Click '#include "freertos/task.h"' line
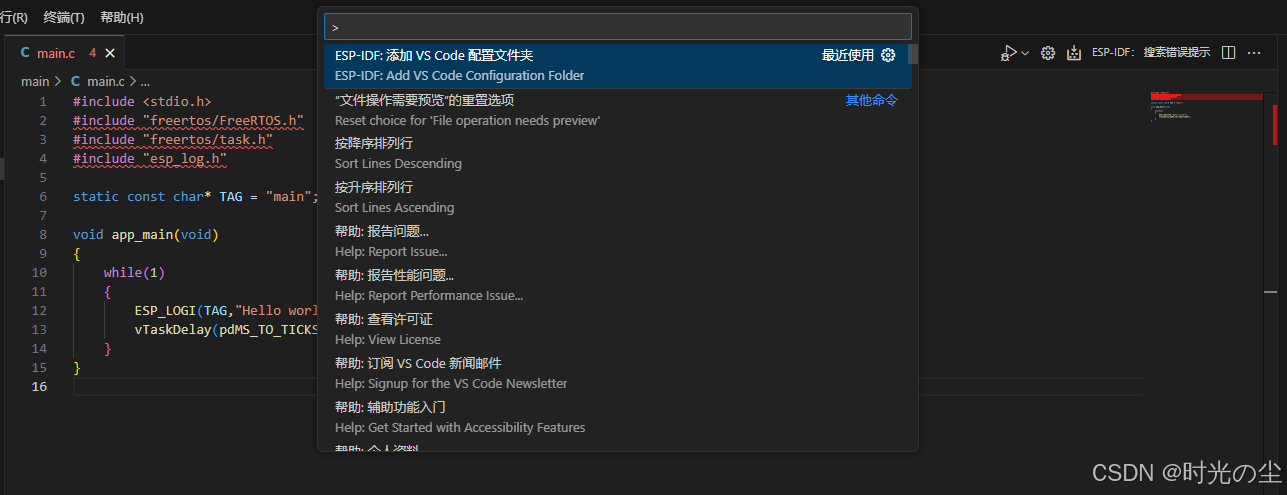1287x495 pixels. coord(173,140)
